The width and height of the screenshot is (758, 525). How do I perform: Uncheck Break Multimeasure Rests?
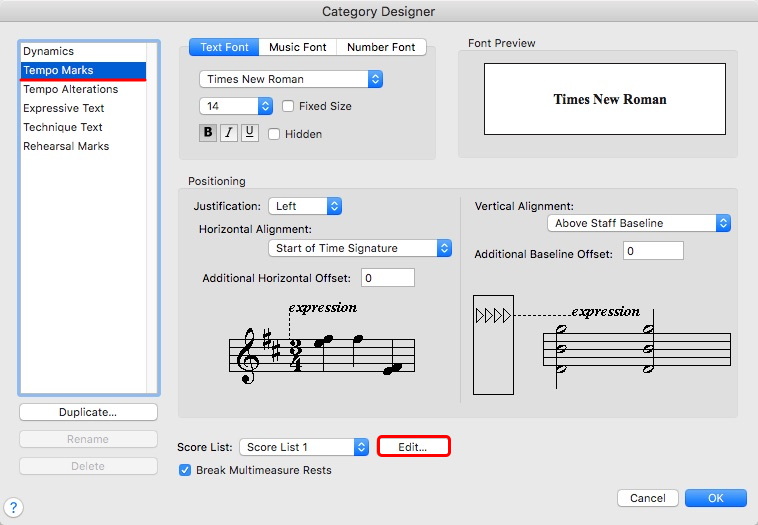(x=185, y=470)
